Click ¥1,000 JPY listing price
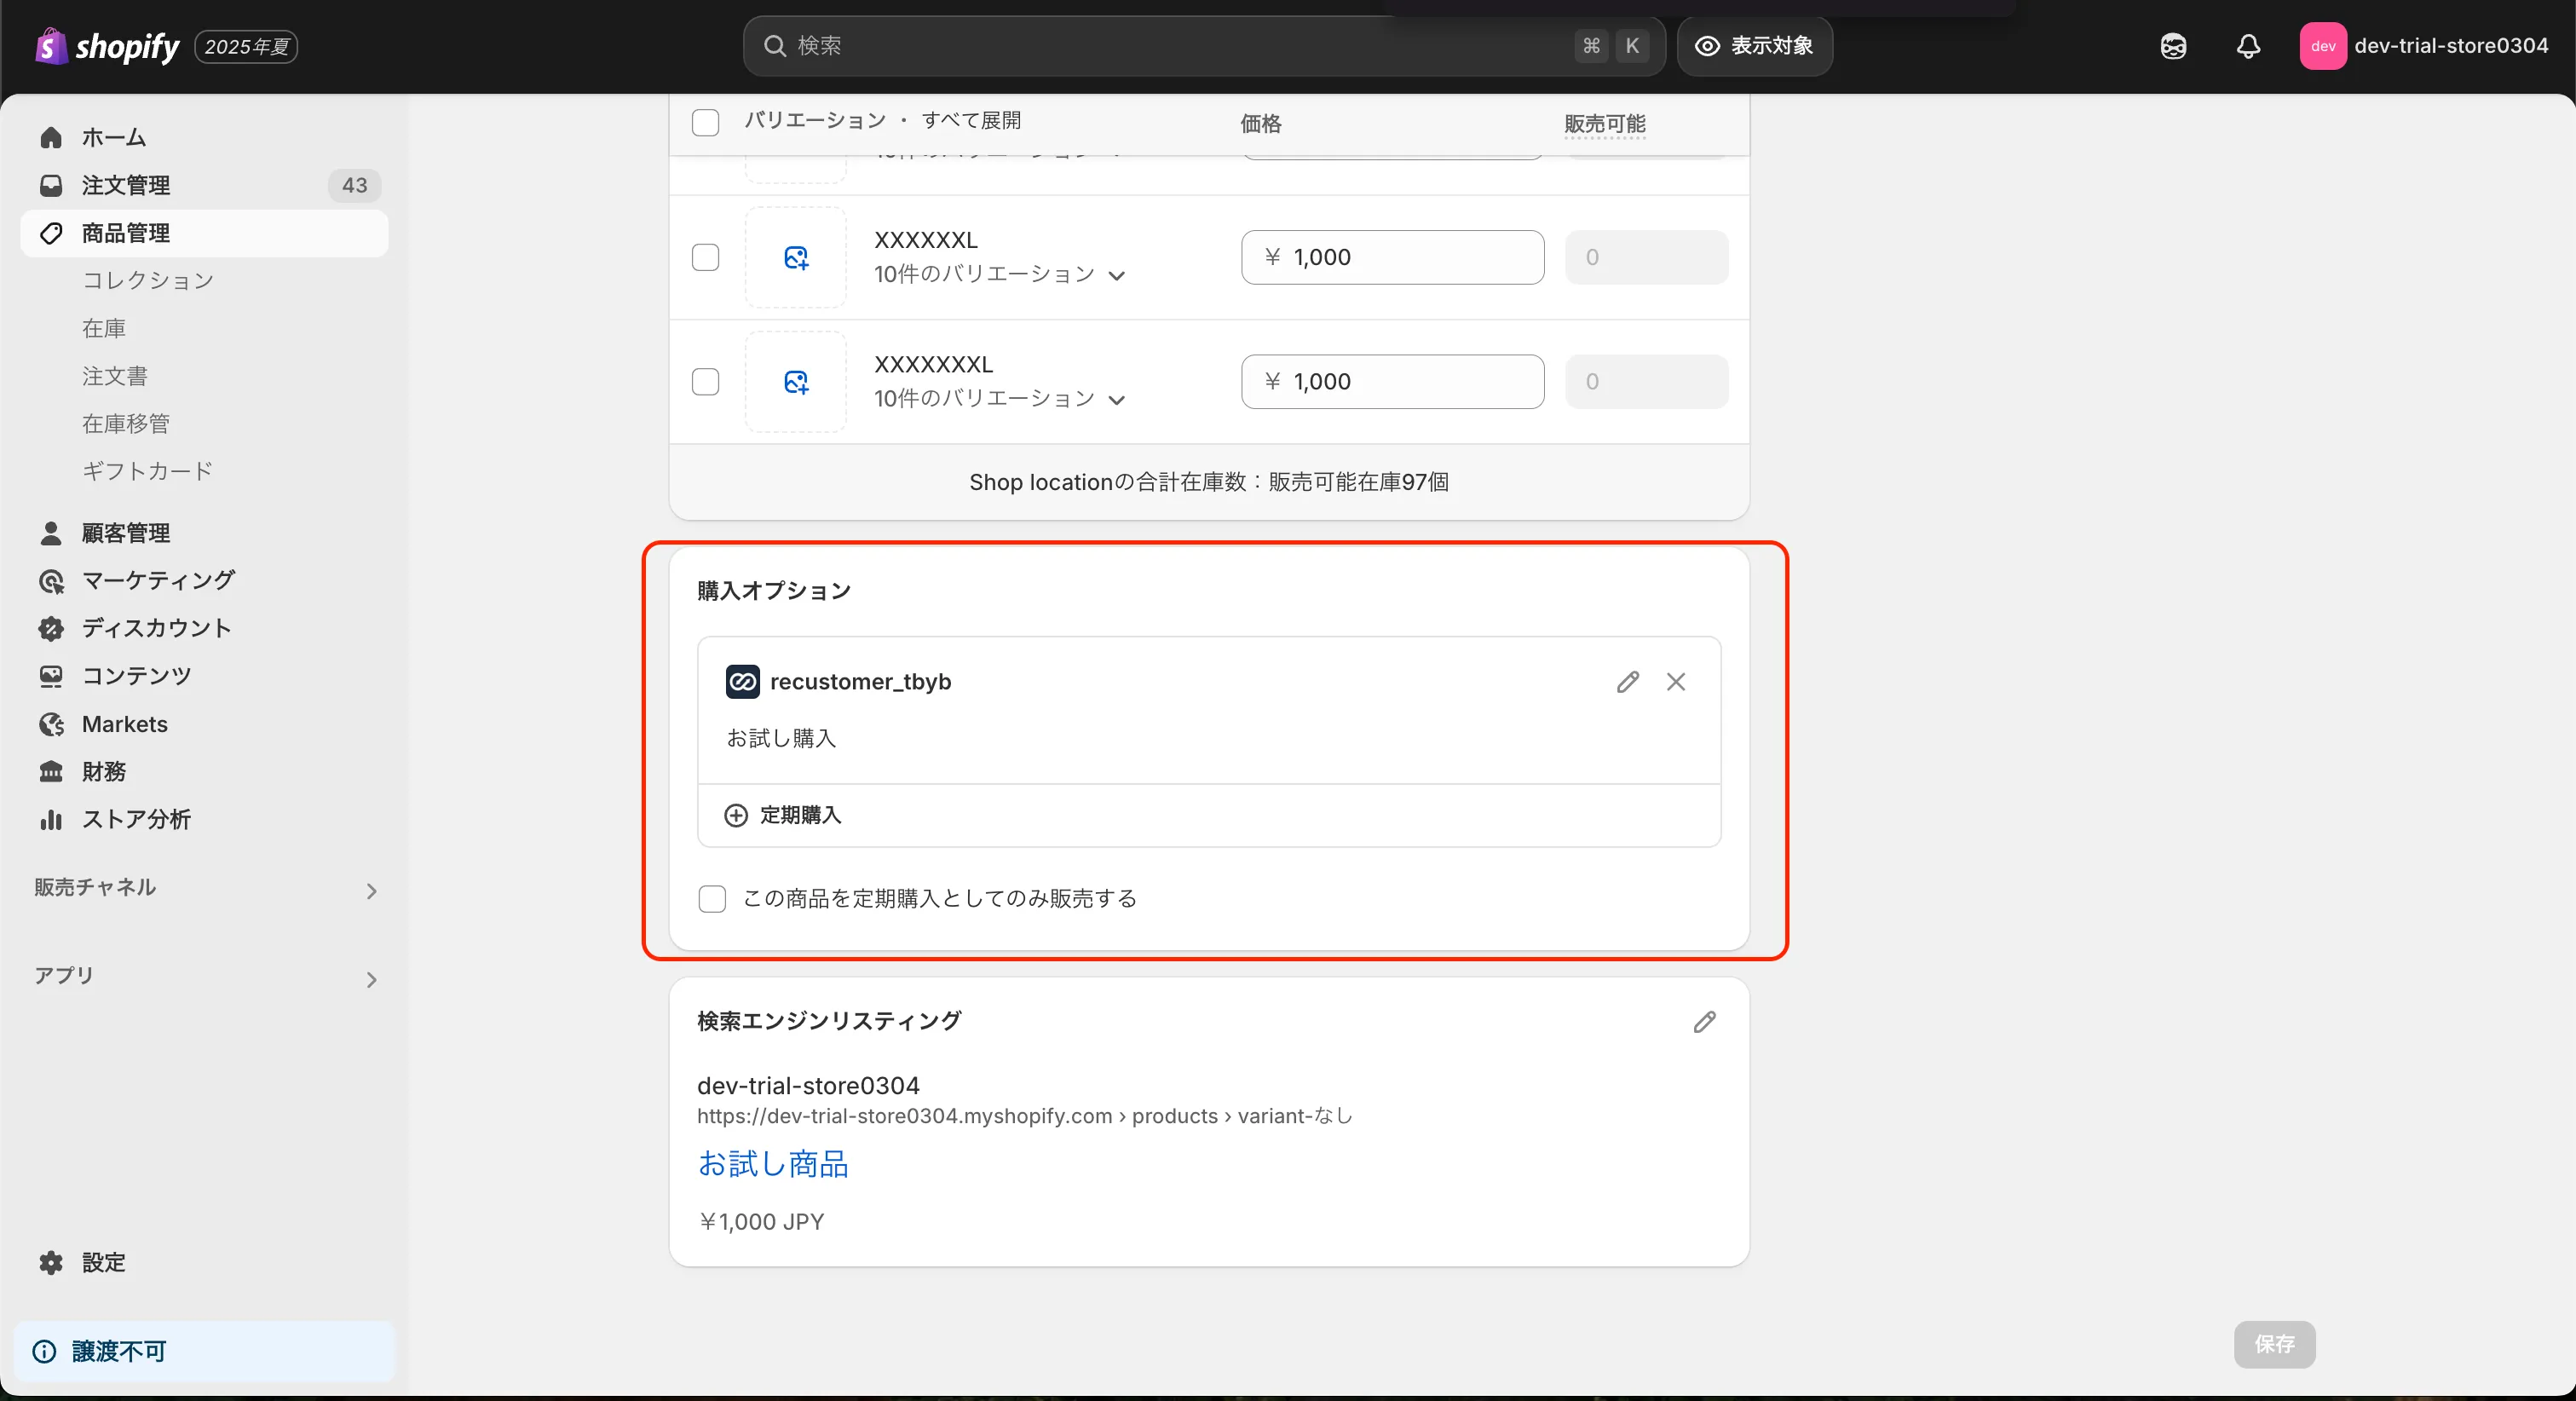The width and height of the screenshot is (2576, 1401). (x=761, y=1222)
